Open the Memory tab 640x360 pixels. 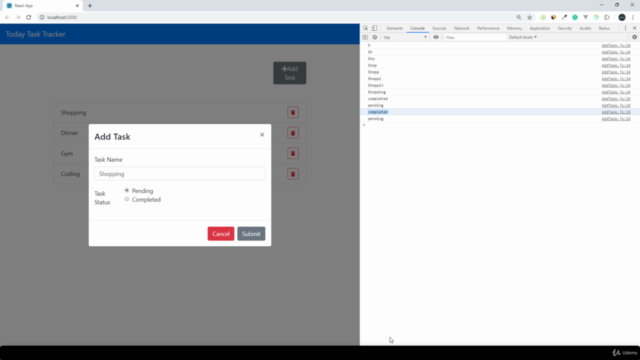pyautogui.click(x=514, y=28)
